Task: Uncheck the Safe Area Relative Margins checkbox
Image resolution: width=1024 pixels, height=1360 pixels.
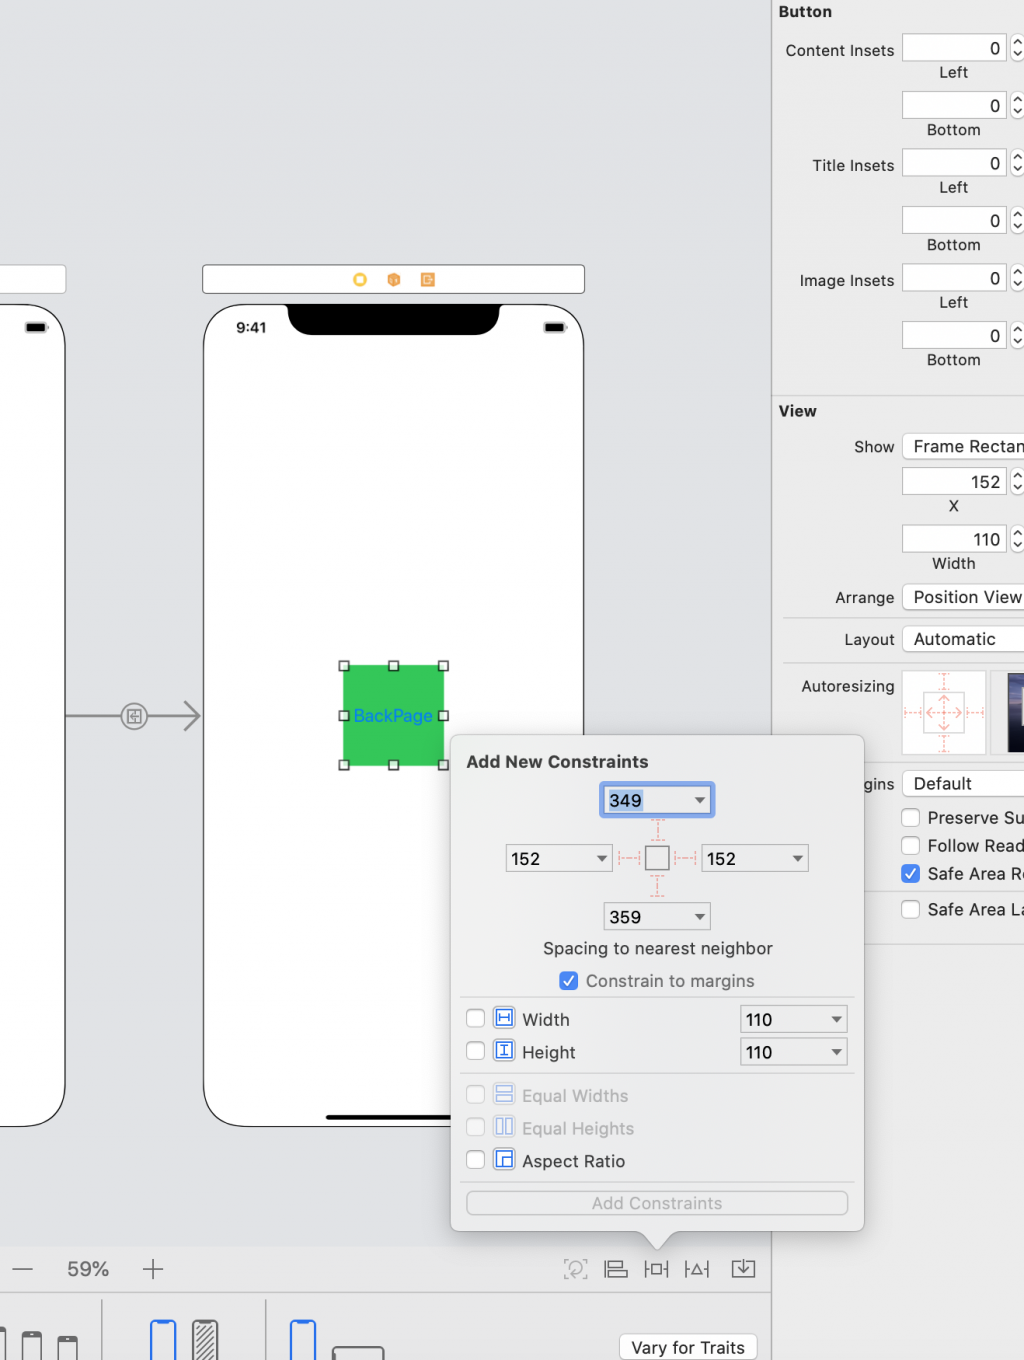Action: coord(910,873)
